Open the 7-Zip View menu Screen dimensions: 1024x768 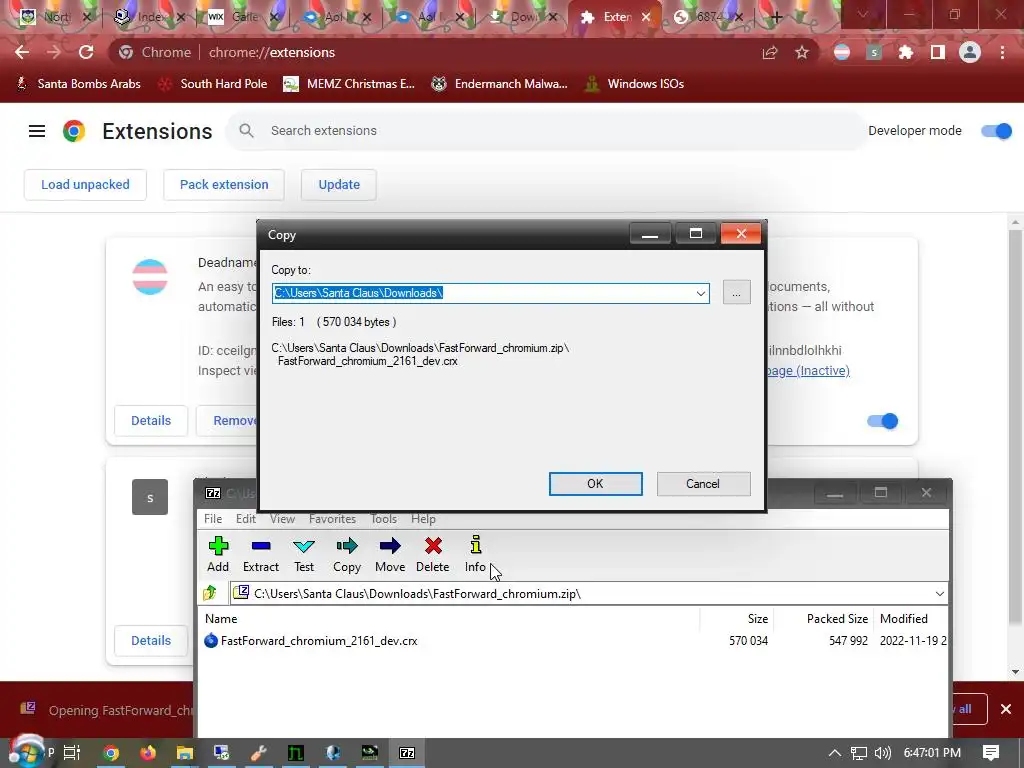coord(282,519)
